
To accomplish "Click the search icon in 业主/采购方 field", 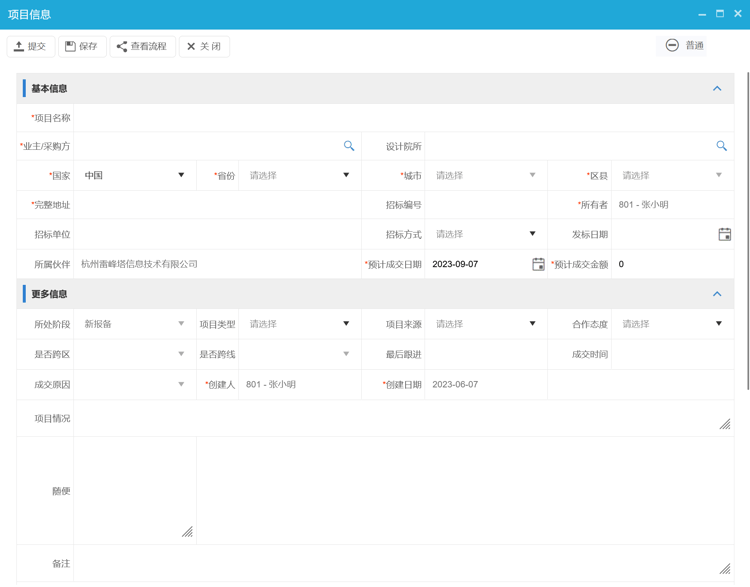I will (x=349, y=146).
